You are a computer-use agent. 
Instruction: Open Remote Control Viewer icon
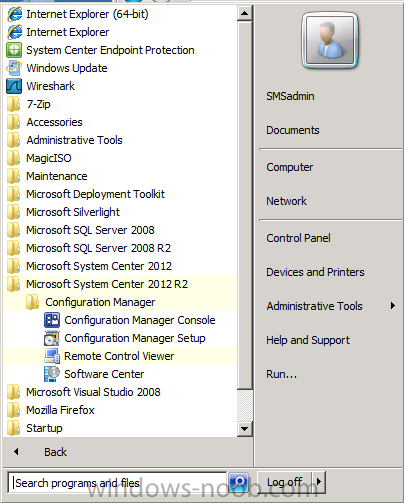pos(52,356)
